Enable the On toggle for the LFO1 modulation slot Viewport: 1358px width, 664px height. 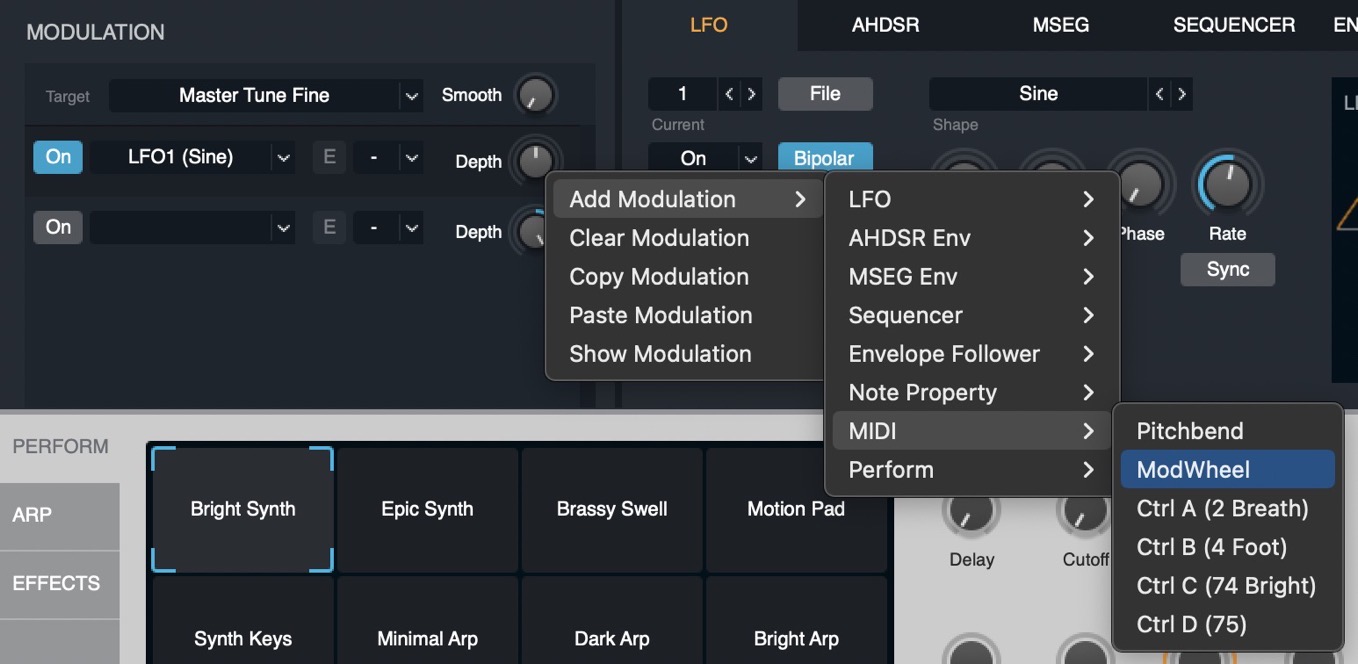coord(57,157)
